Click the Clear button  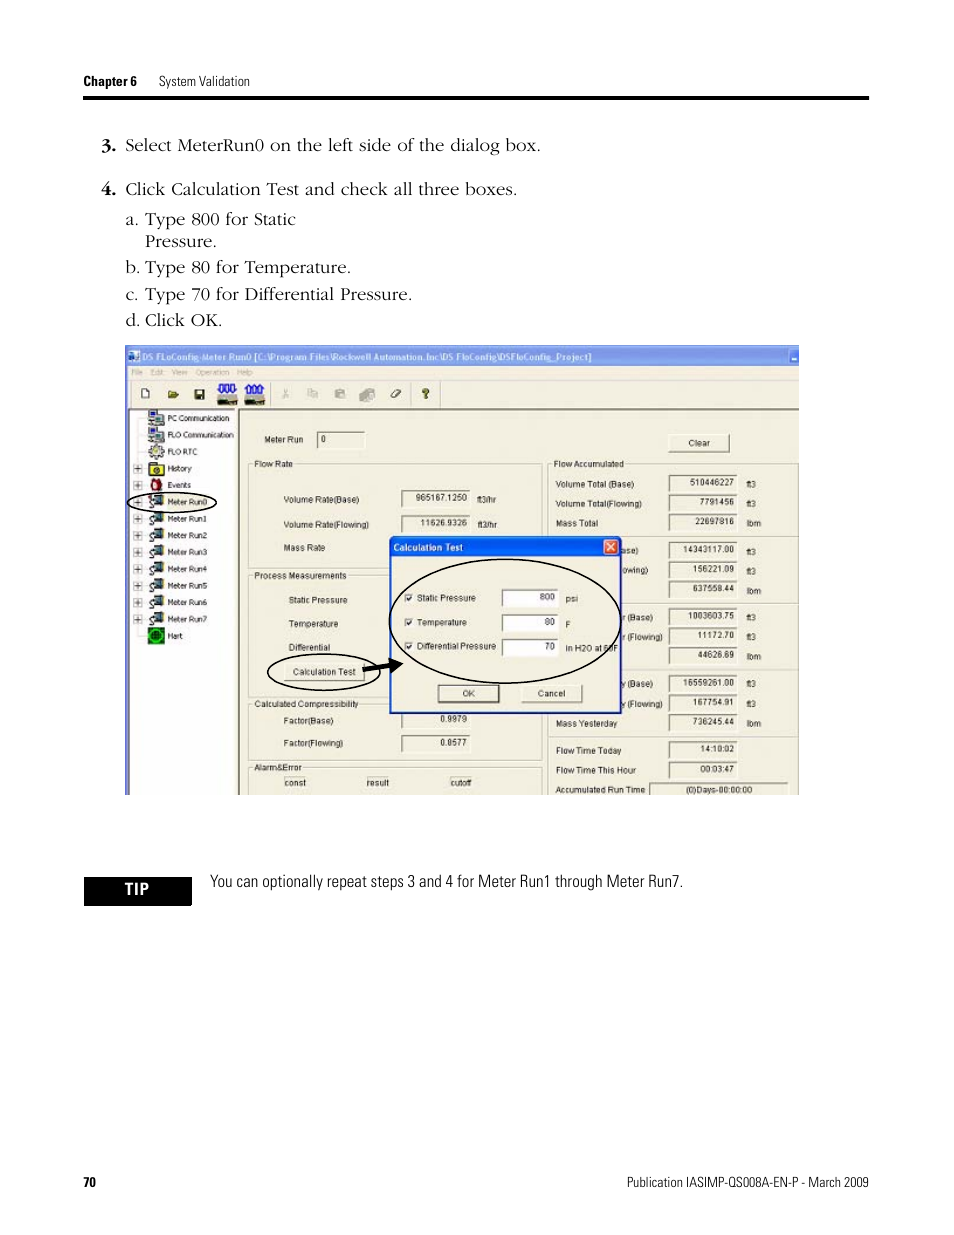pos(699,443)
